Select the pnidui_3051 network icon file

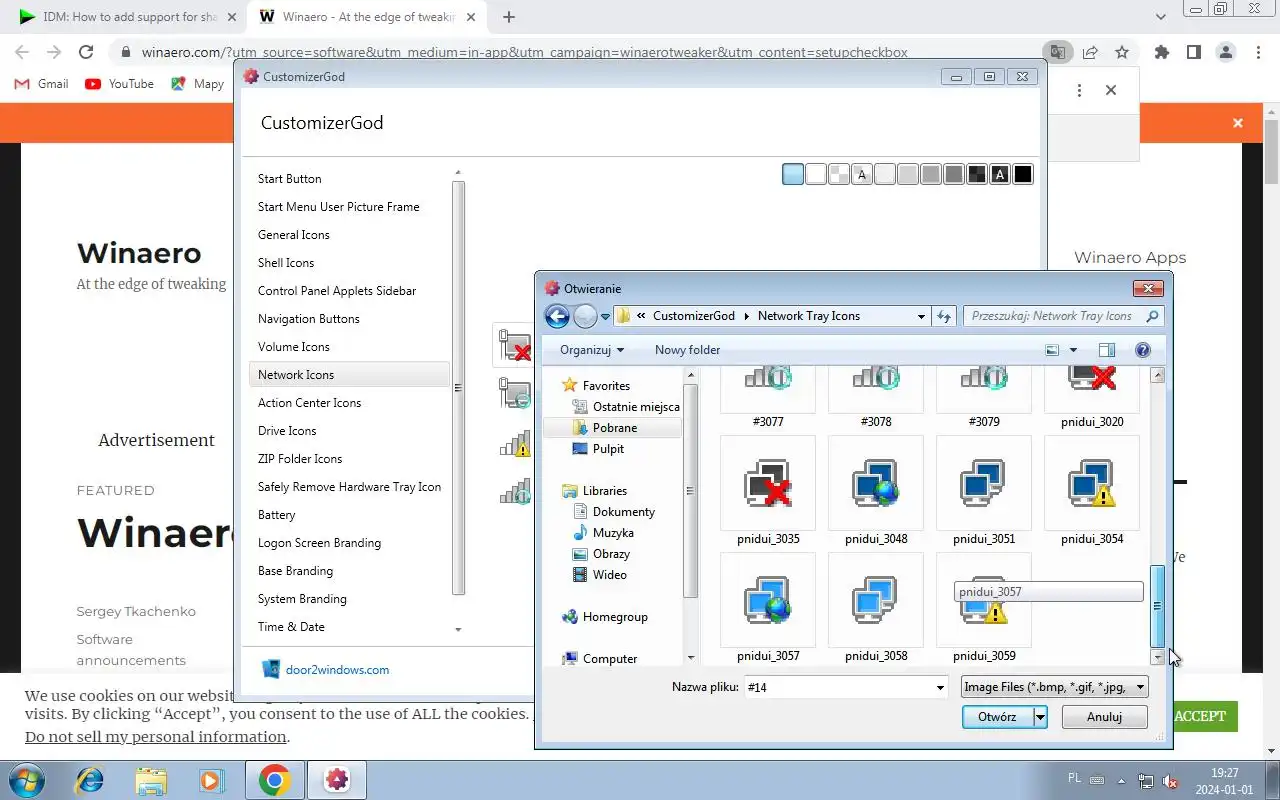pyautogui.click(x=984, y=492)
